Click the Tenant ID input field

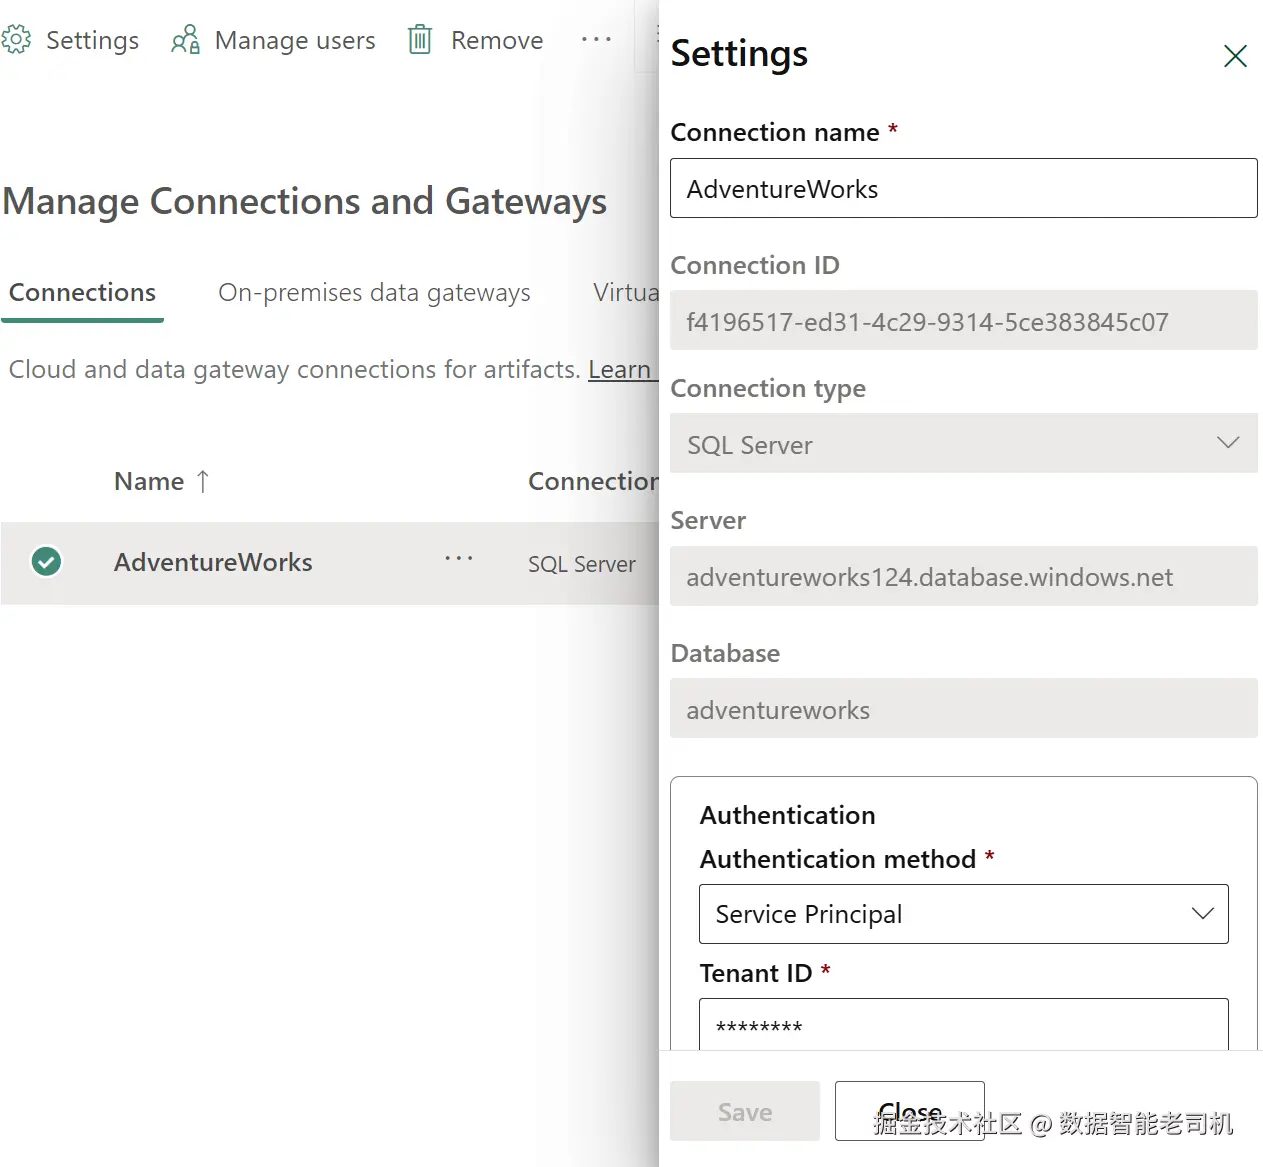pyautogui.click(x=963, y=1026)
